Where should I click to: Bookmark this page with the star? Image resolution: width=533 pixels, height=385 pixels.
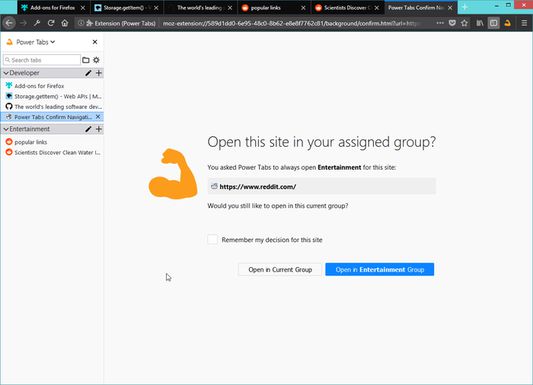click(464, 23)
